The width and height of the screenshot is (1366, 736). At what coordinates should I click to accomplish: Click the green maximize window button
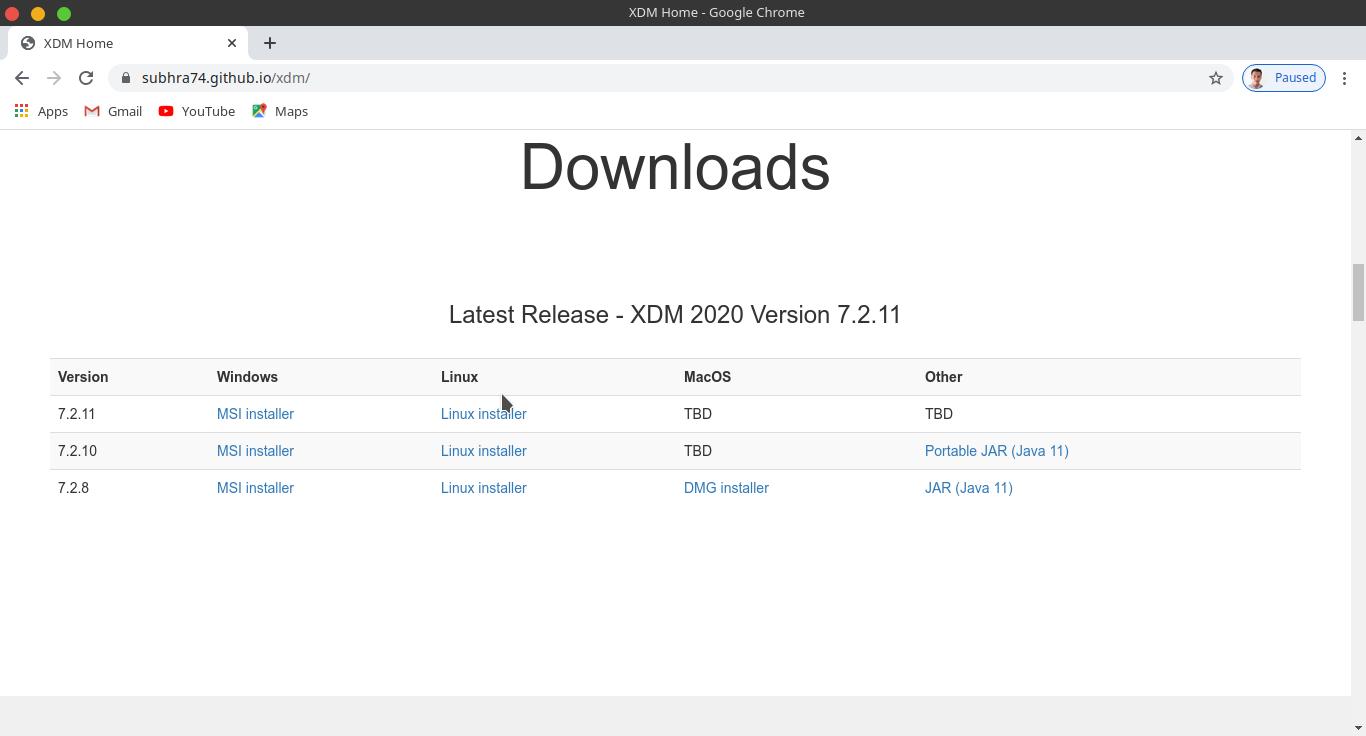click(64, 13)
